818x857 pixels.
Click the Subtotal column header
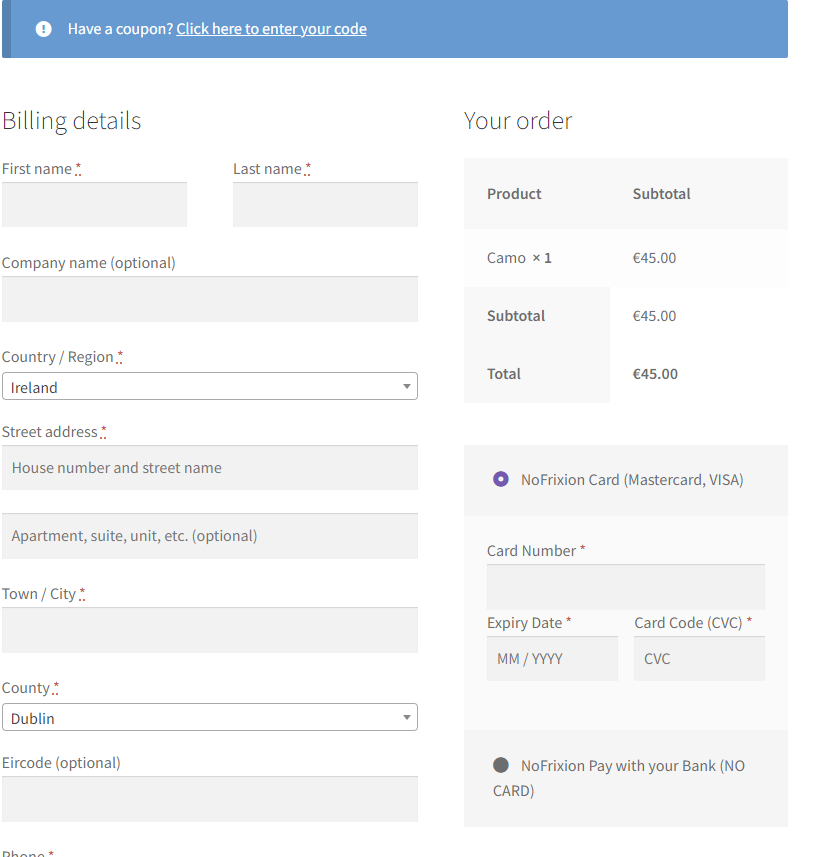tap(661, 193)
